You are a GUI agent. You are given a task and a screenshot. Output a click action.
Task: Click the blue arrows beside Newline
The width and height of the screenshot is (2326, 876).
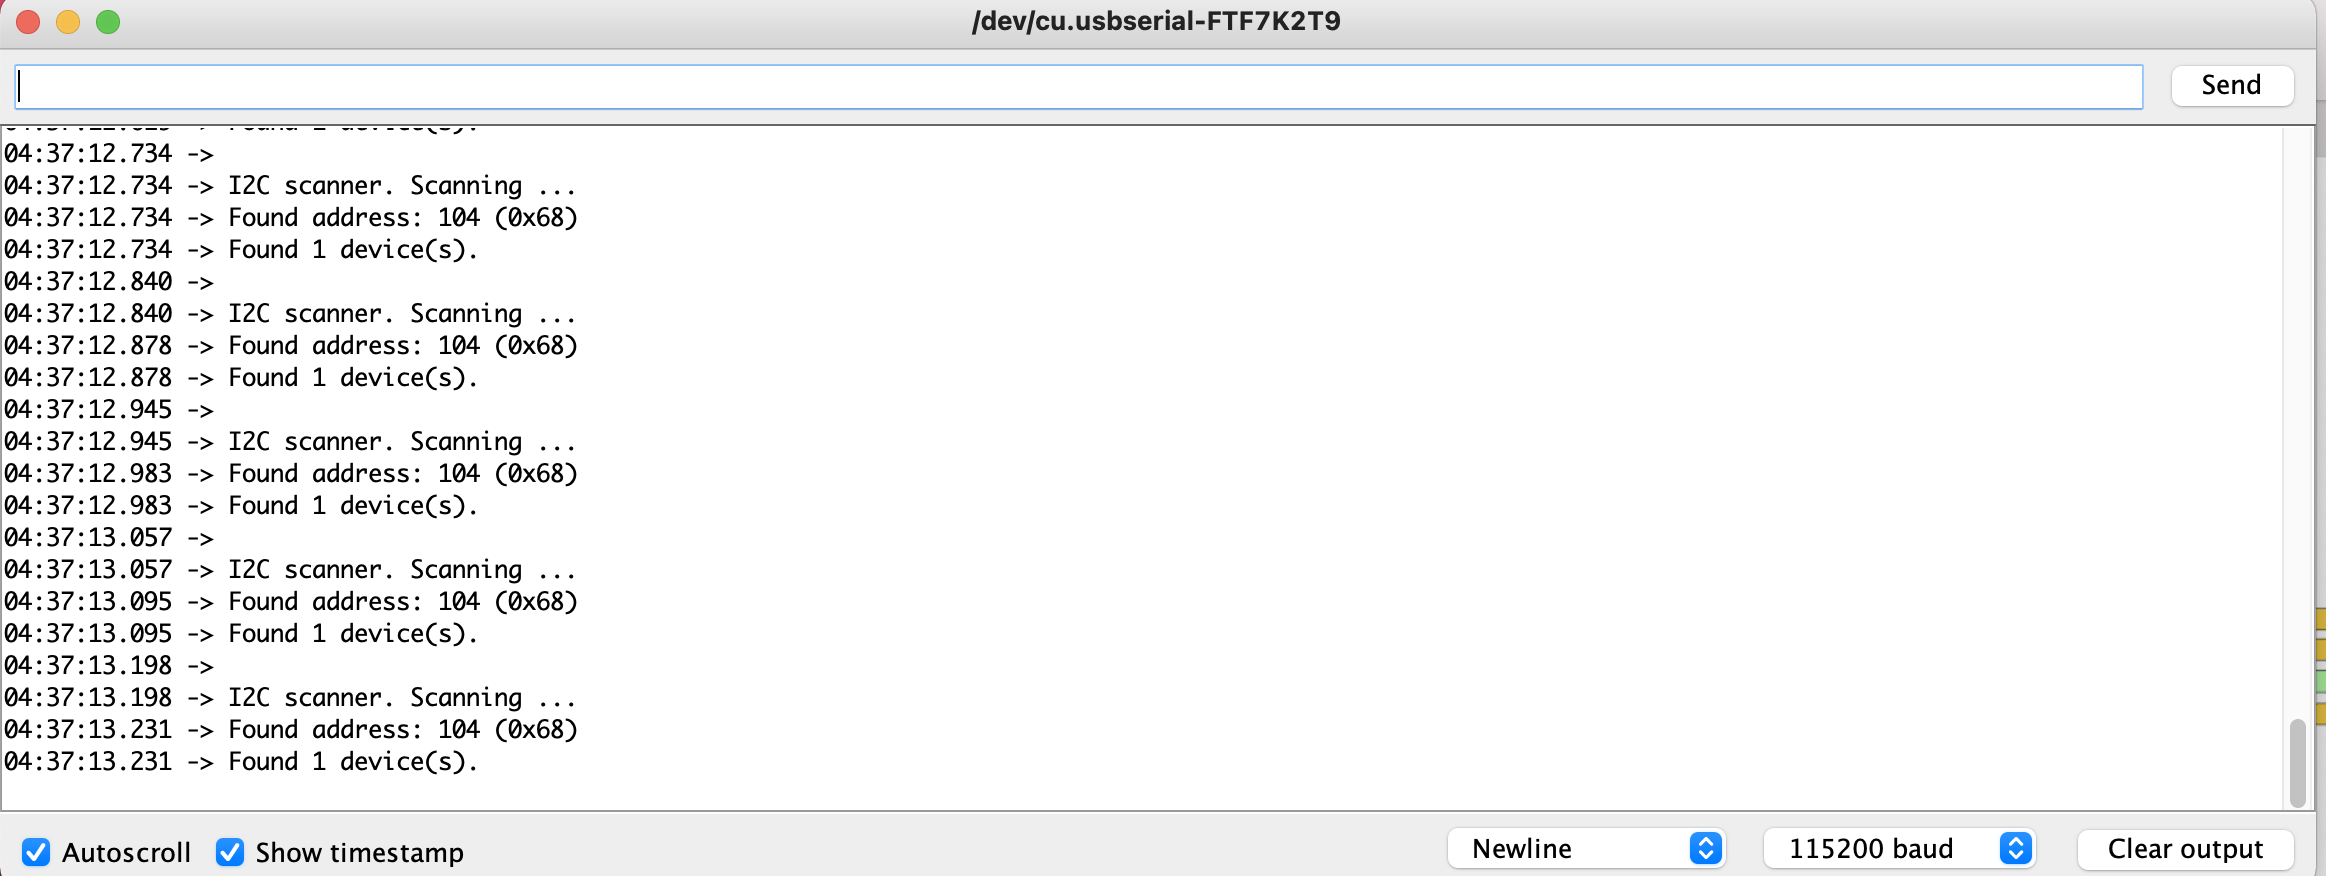coord(1706,849)
